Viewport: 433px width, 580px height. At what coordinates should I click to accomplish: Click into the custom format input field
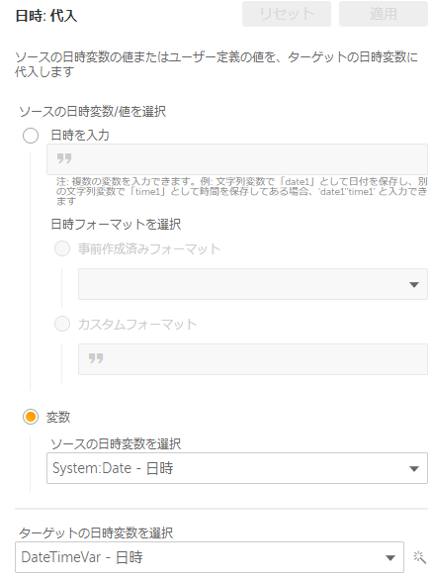(x=253, y=359)
